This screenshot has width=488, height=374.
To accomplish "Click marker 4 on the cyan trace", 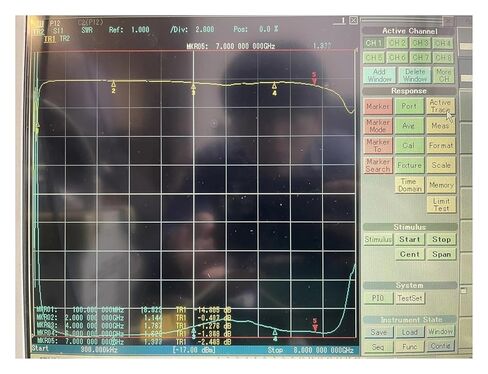I will coord(275,335).
